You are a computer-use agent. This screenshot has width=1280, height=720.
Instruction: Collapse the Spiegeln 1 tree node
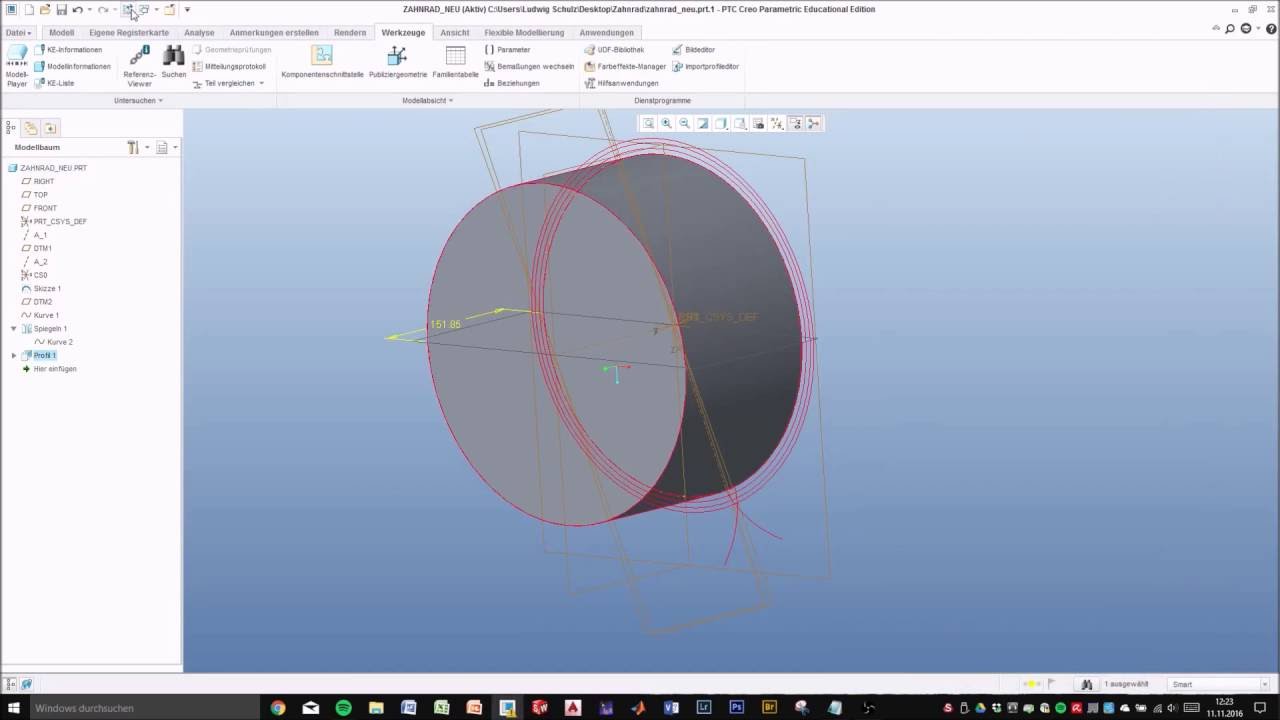point(13,328)
